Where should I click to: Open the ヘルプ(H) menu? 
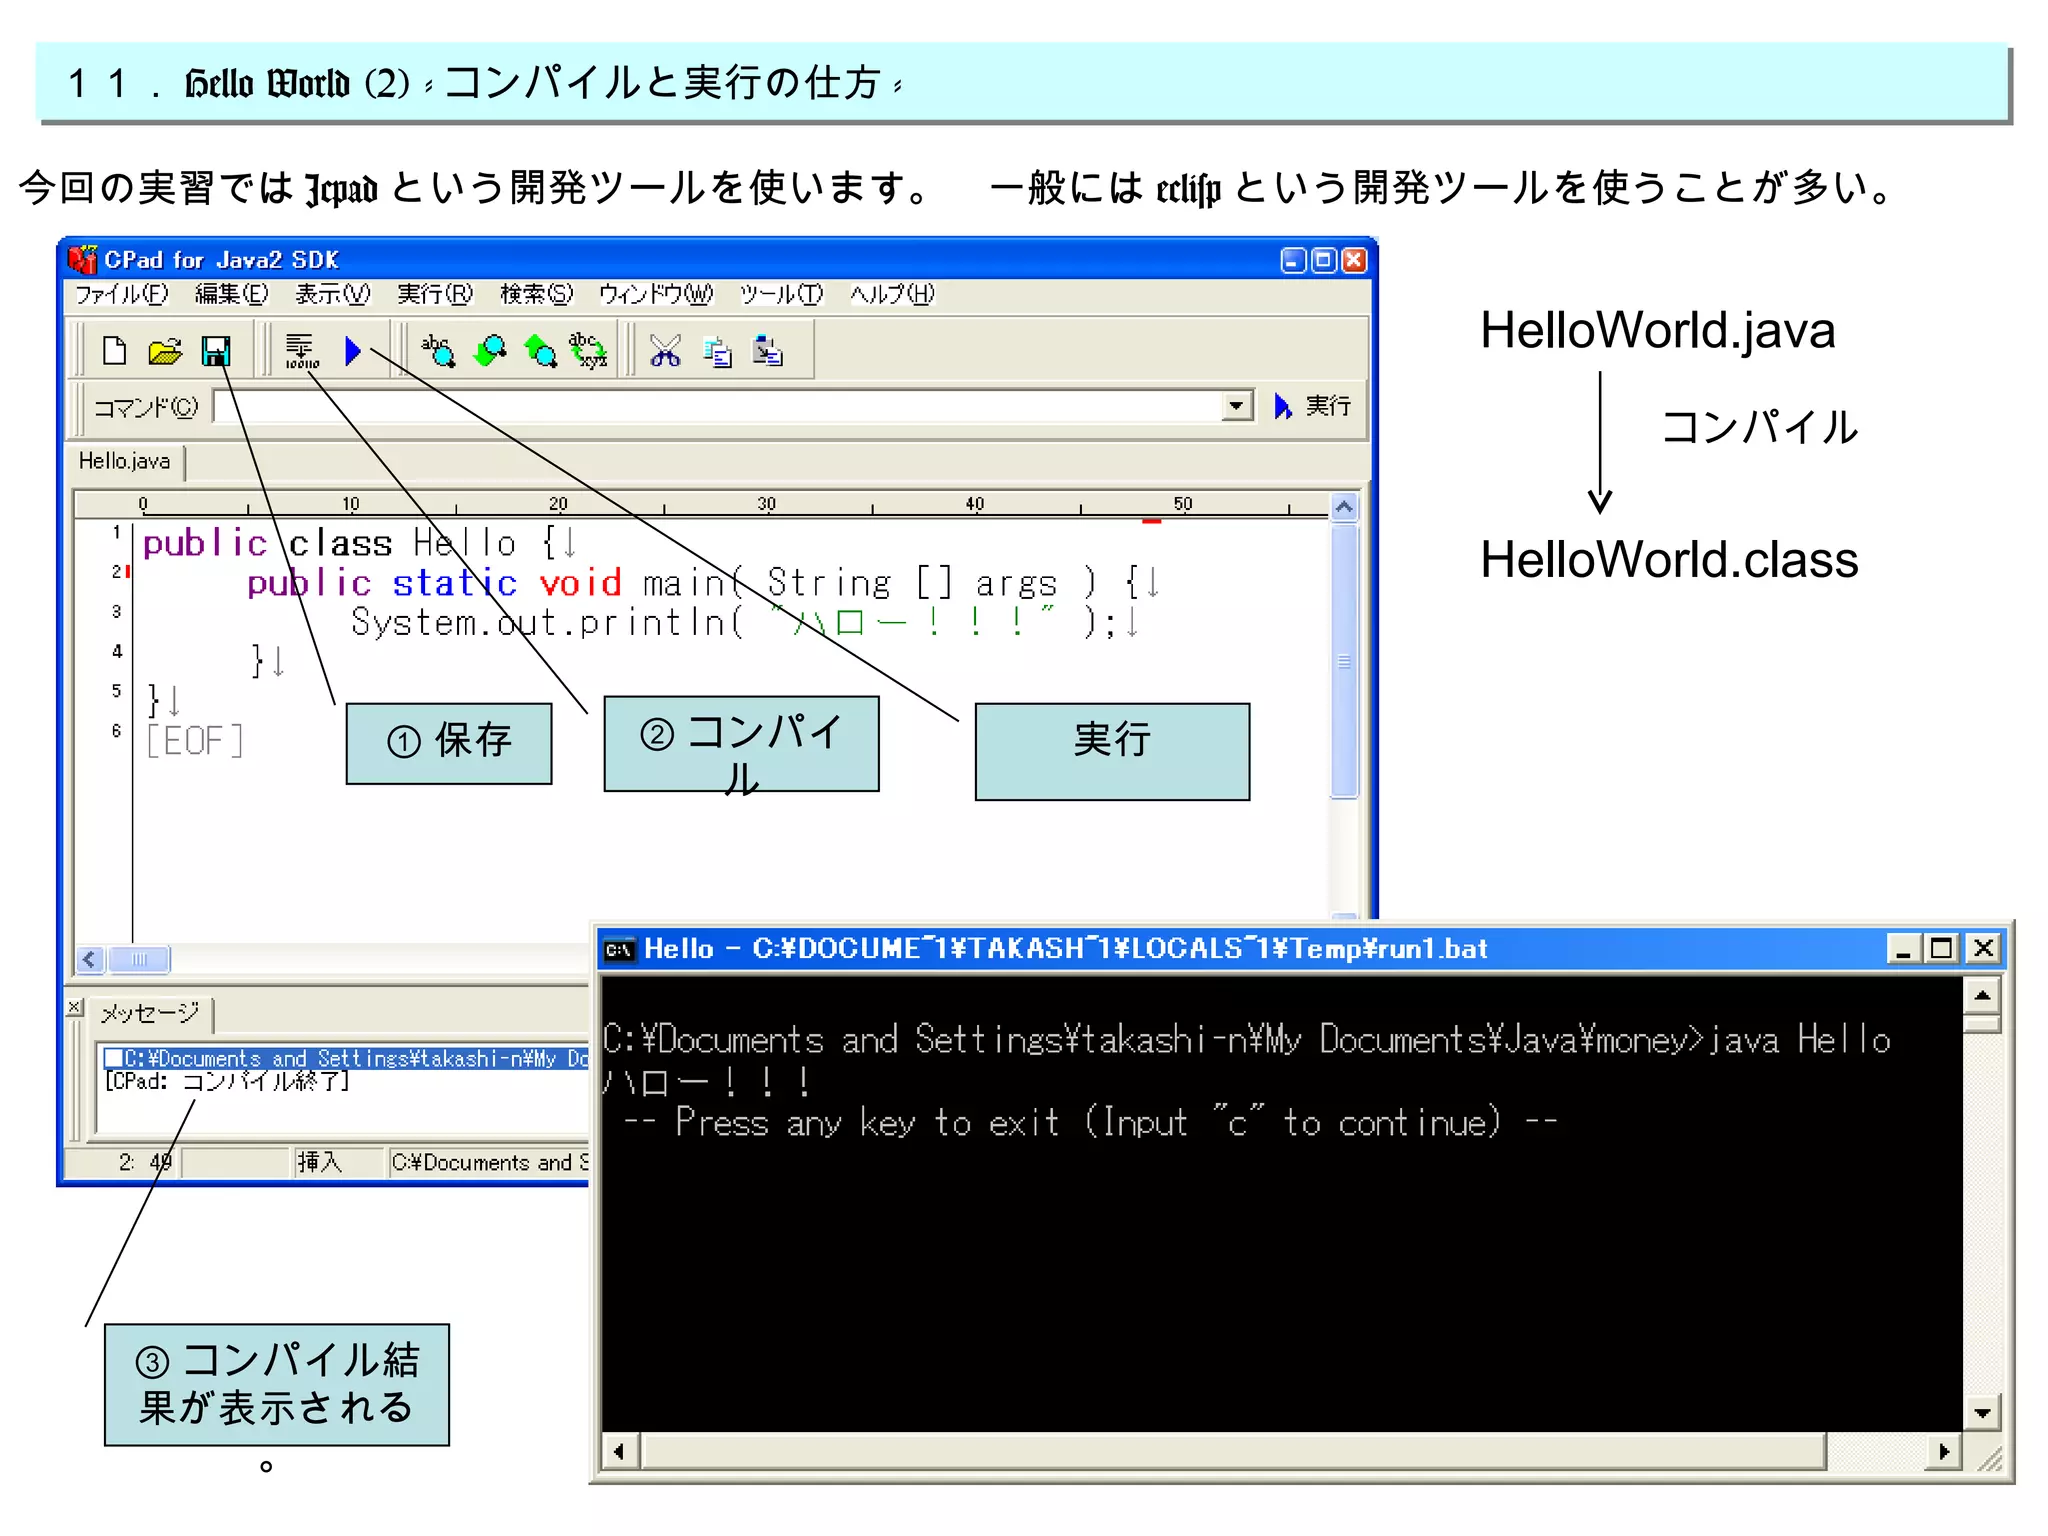coord(892,294)
